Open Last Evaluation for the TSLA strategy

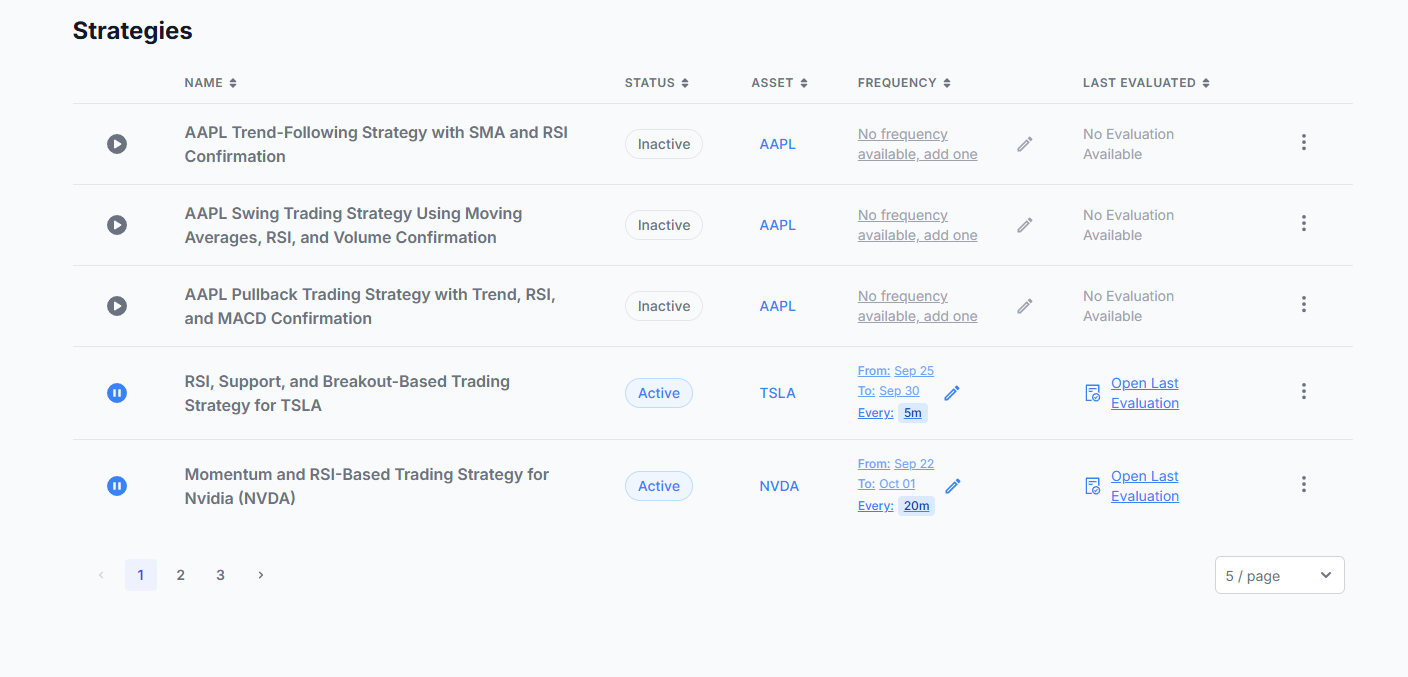(x=1144, y=392)
